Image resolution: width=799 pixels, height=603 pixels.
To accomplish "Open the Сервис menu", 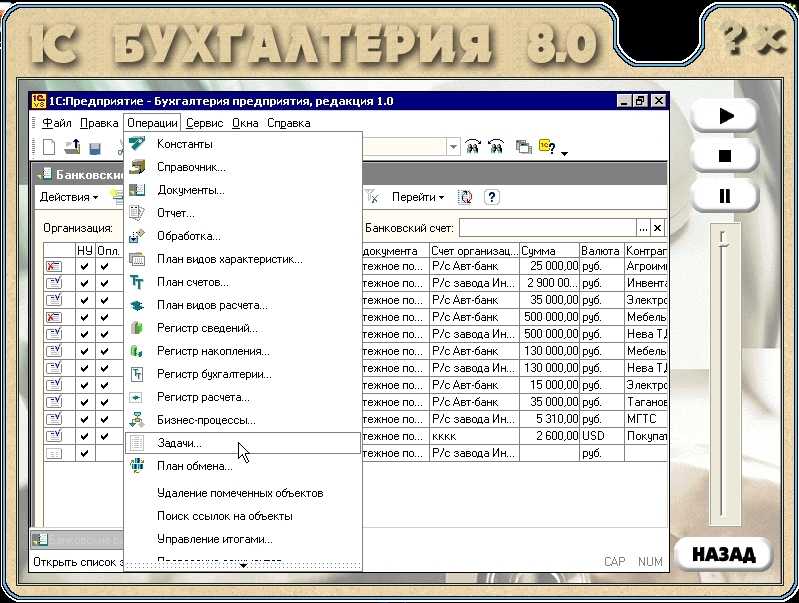I will coord(204,123).
